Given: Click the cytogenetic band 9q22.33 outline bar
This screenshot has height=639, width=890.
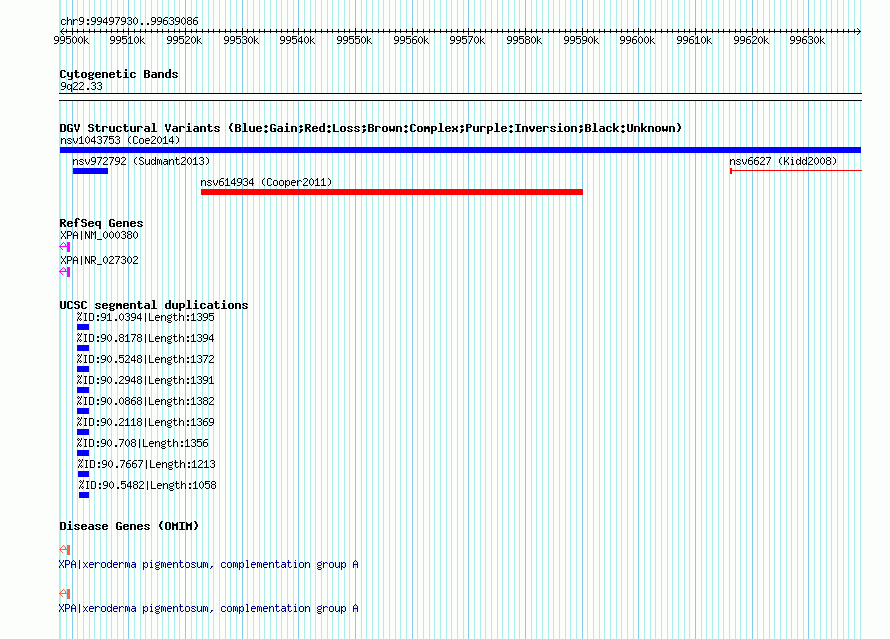Looking at the screenshot, I should coord(460,97).
